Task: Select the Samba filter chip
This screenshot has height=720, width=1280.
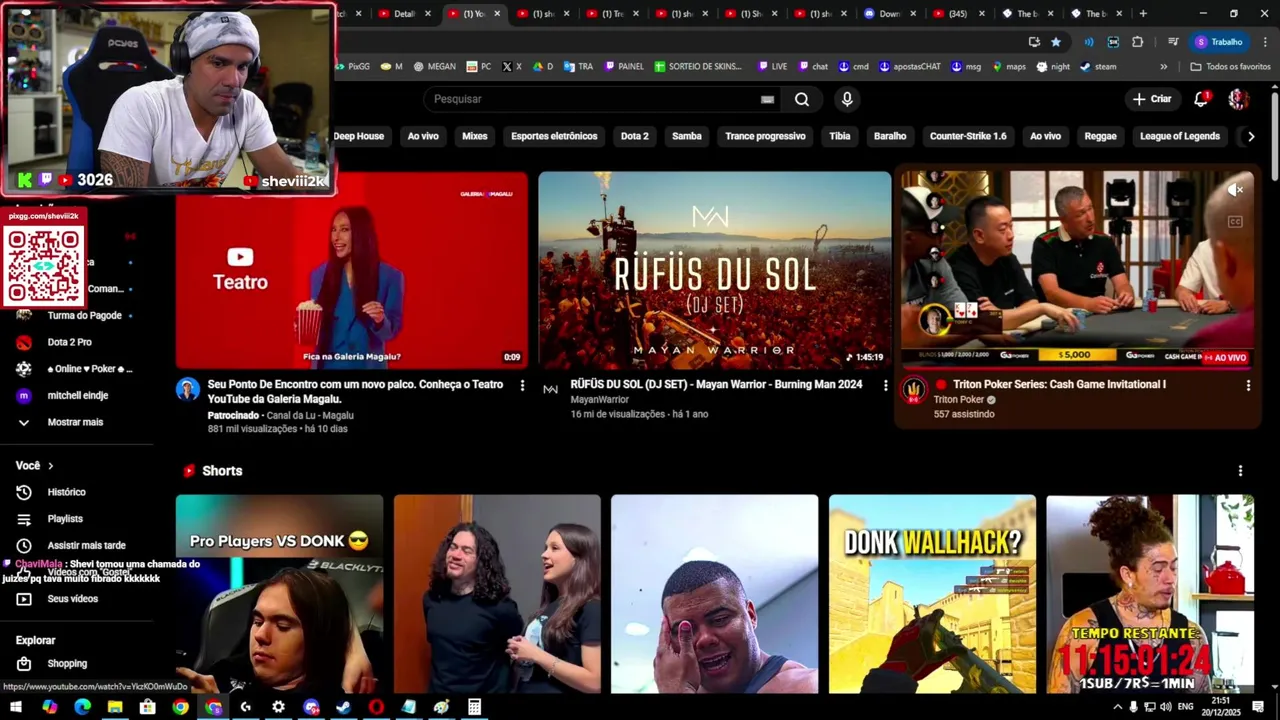Action: [x=687, y=136]
